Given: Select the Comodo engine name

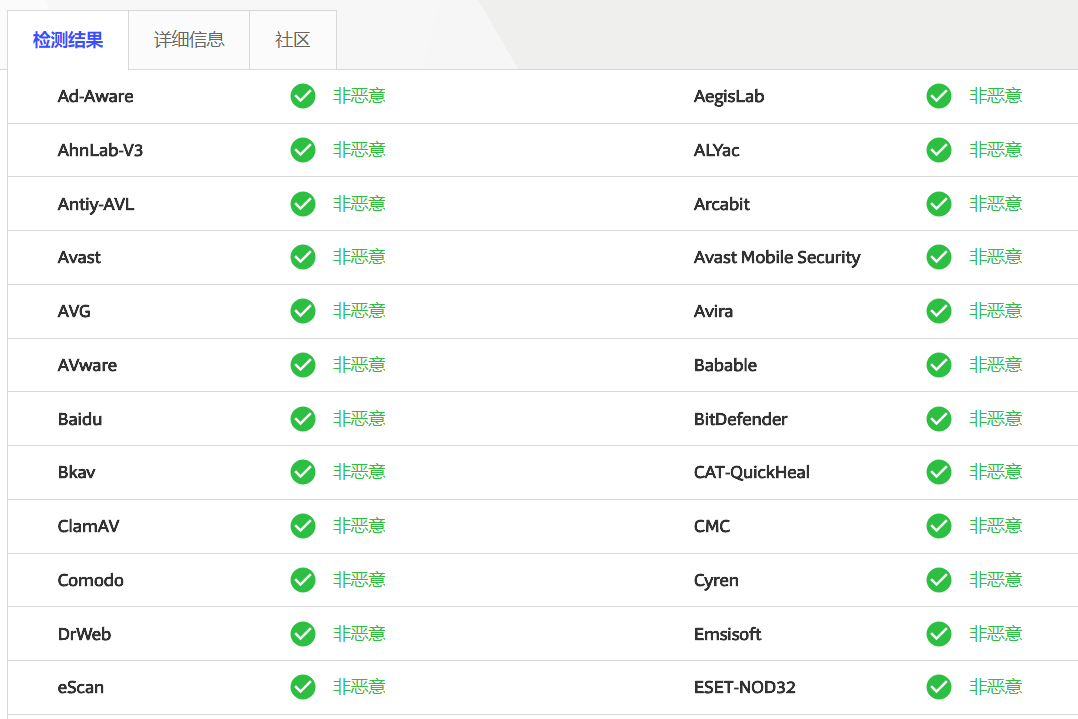Looking at the screenshot, I should (91, 580).
